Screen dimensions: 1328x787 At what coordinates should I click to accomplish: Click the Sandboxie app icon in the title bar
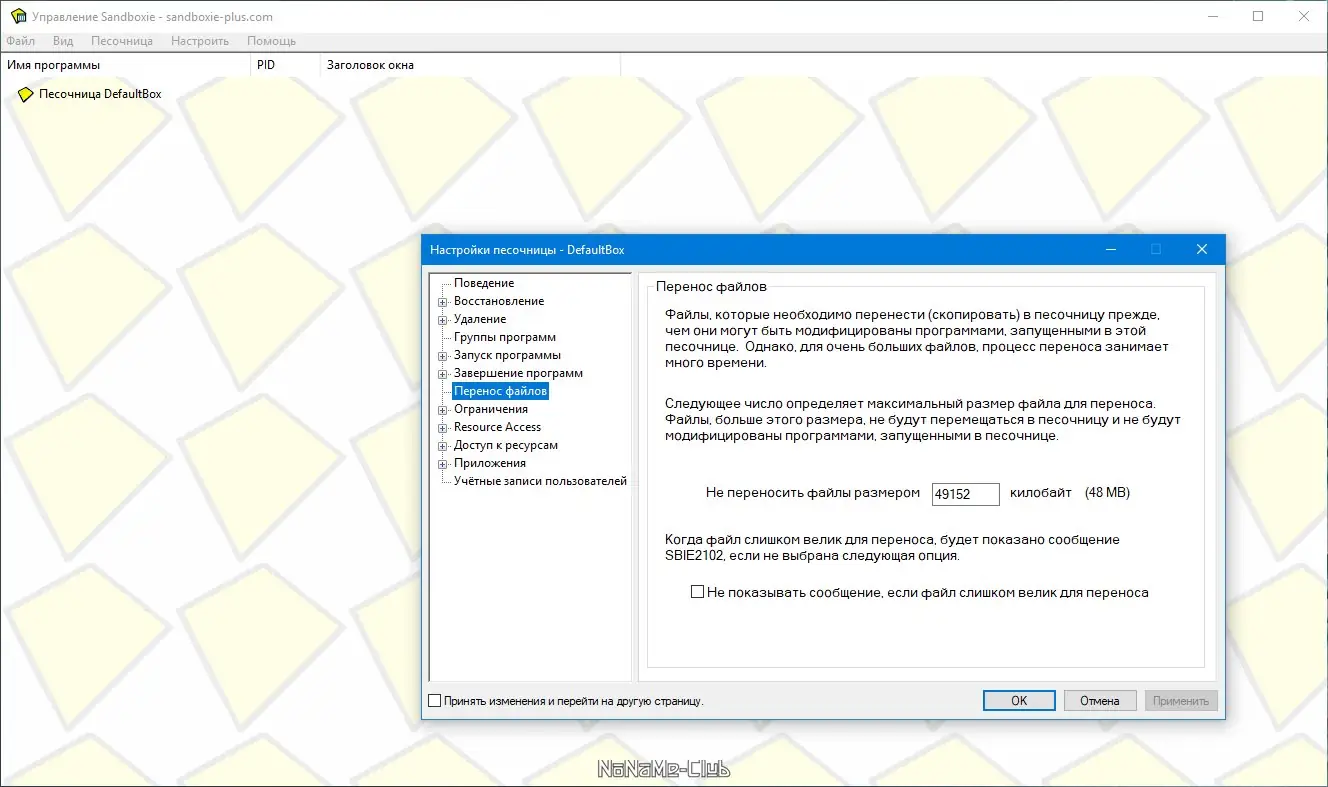click(17, 16)
